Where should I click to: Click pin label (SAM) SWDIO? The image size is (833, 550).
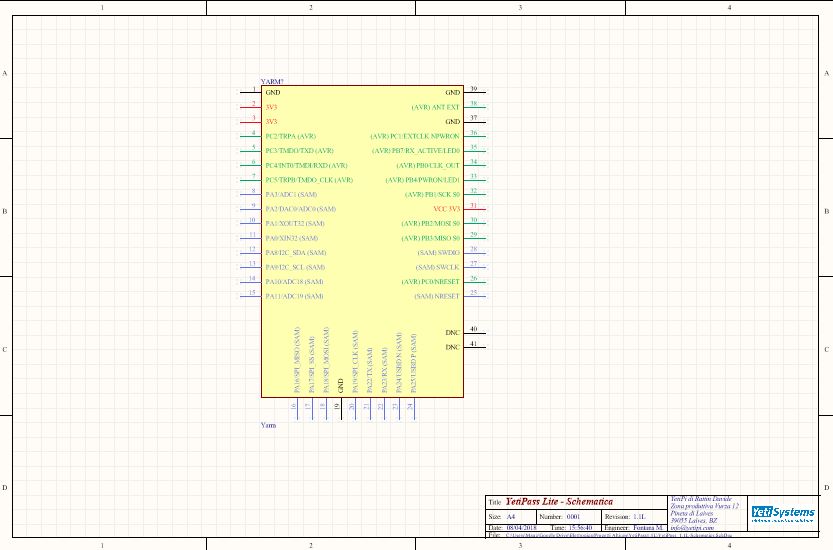[x=438, y=253]
